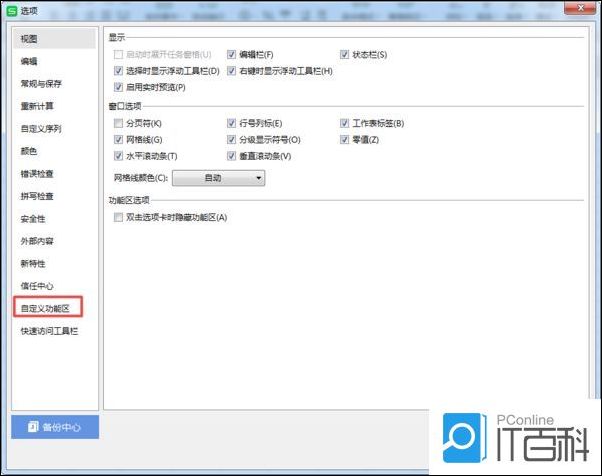602x476 pixels.
Task: Toggle the 分级显示符号(O) checkbox
Action: 232,140
